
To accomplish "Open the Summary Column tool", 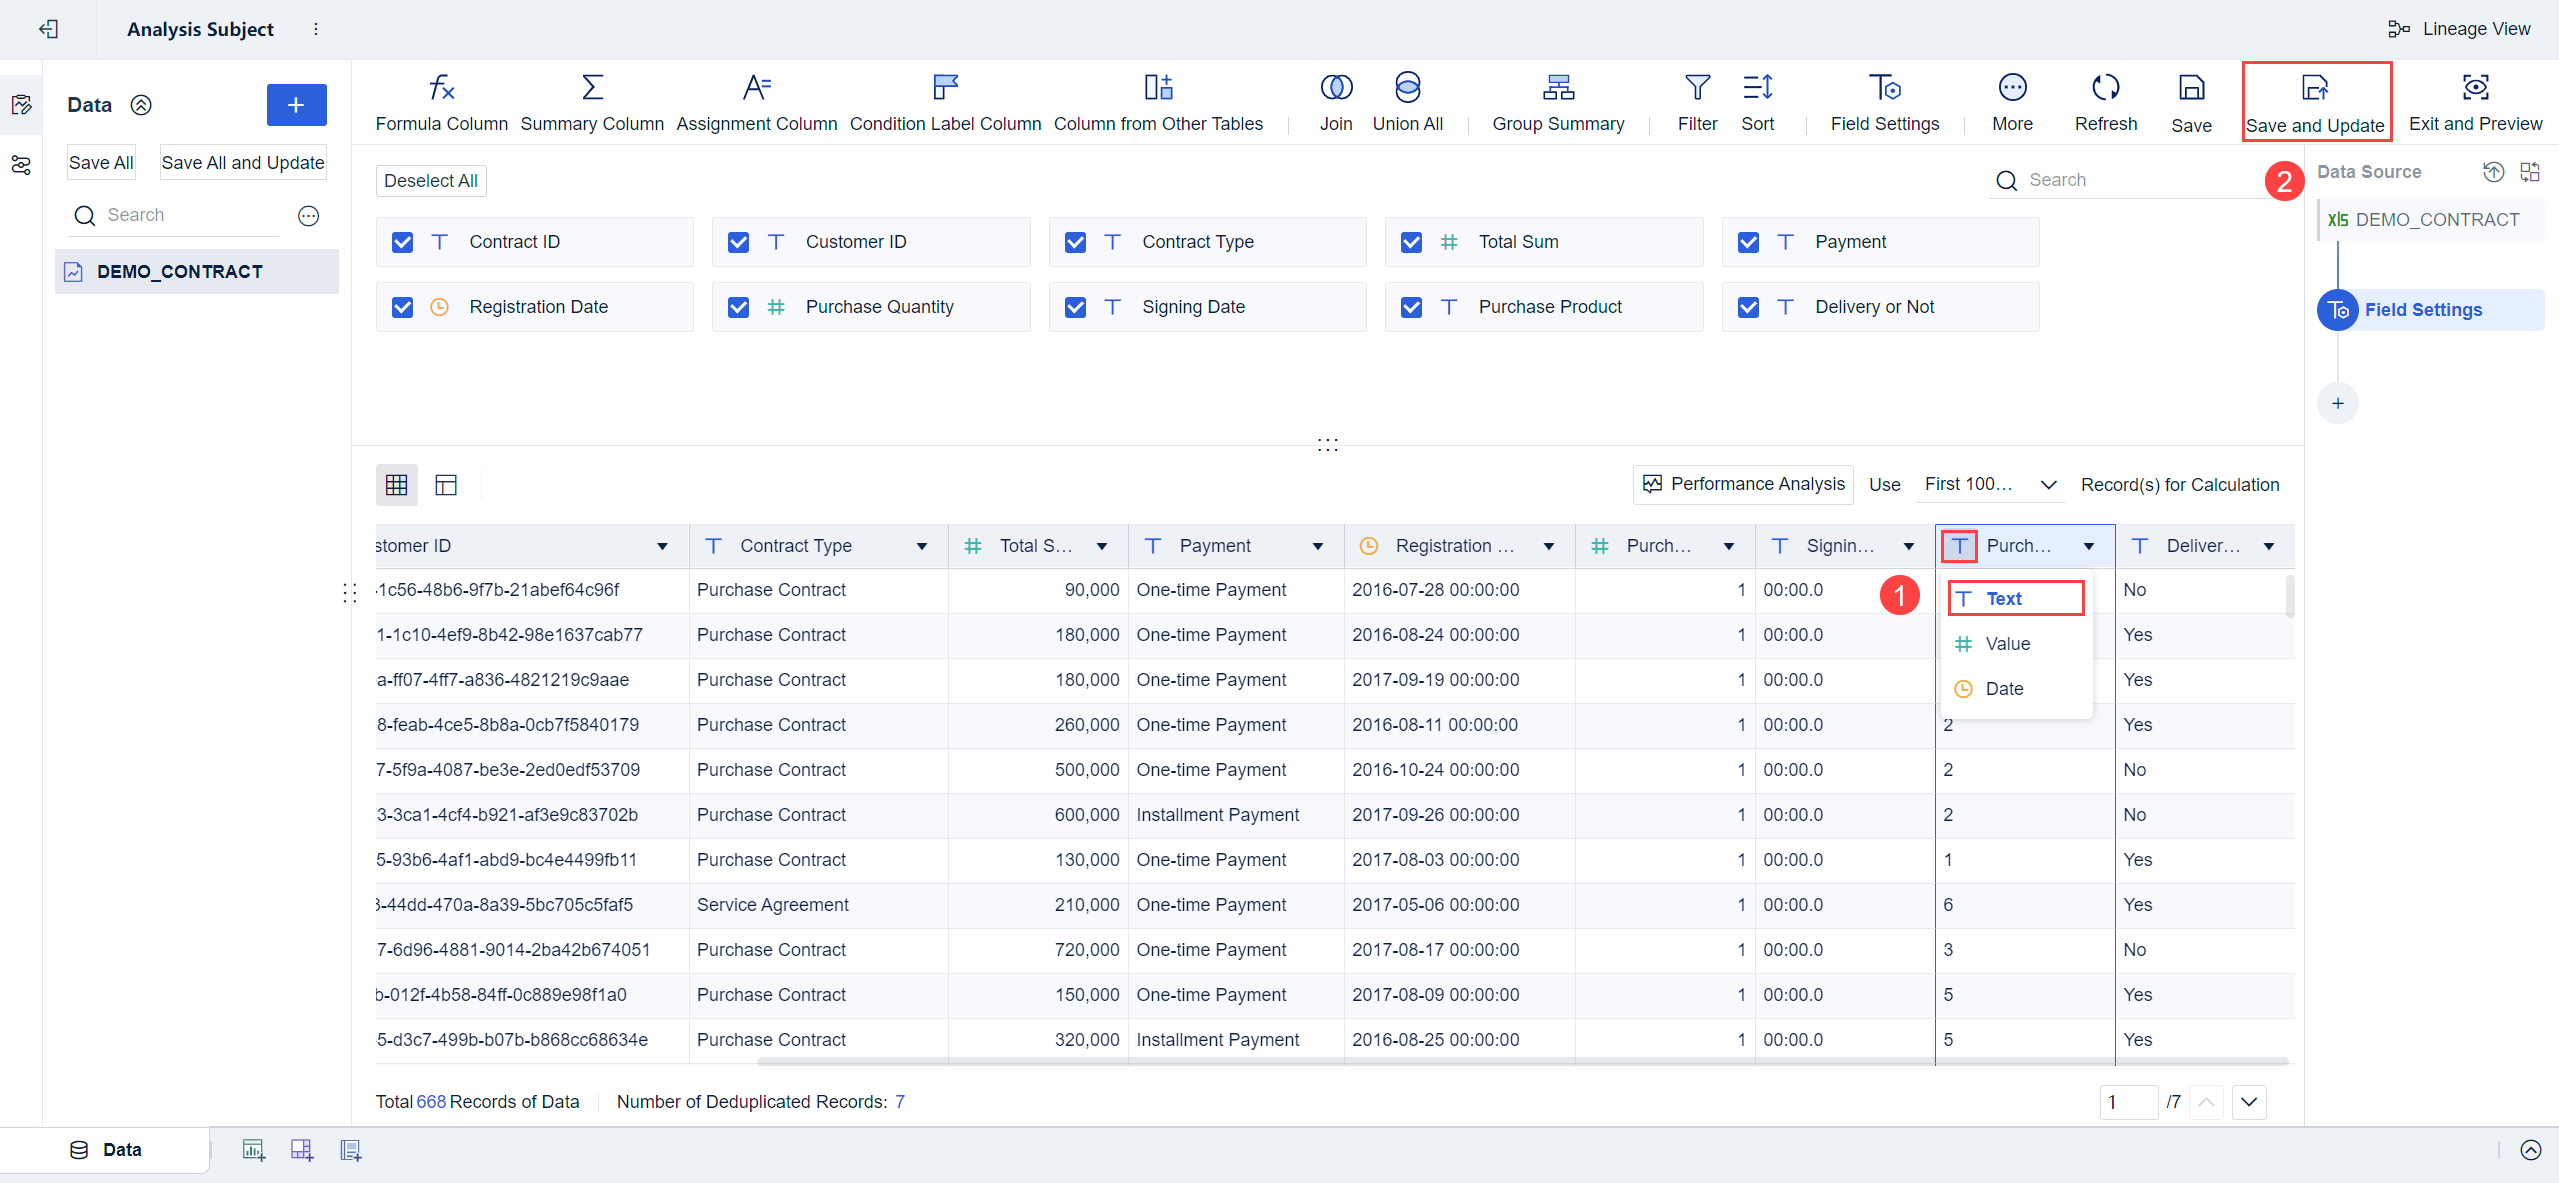I will tap(592, 100).
